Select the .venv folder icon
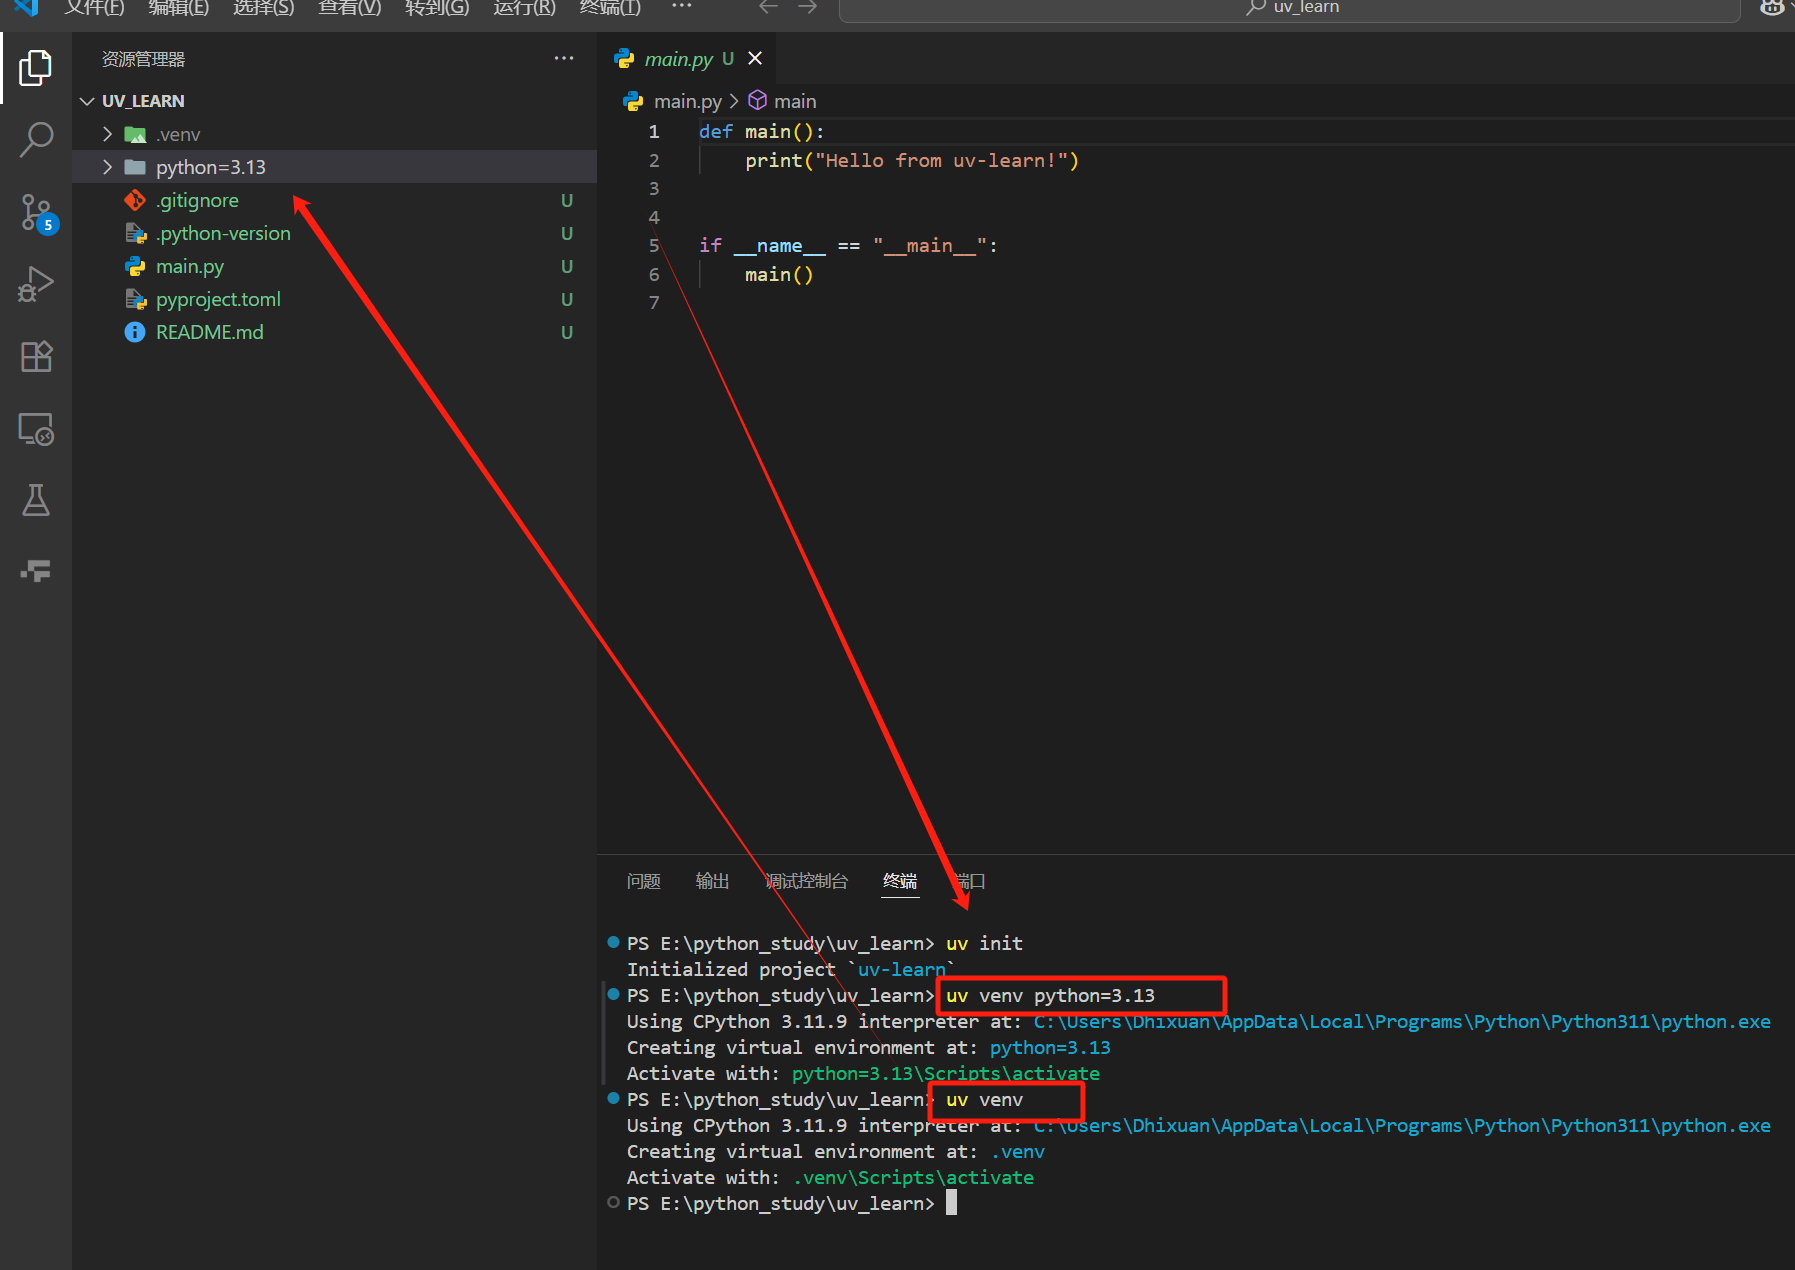Image resolution: width=1795 pixels, height=1270 pixels. tap(135, 134)
